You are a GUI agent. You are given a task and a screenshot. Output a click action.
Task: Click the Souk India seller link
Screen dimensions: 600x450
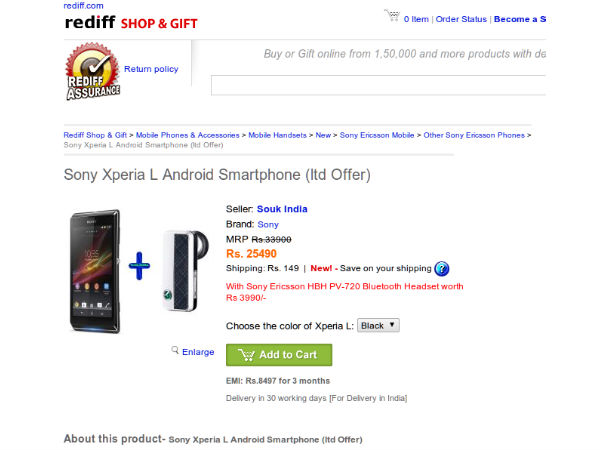282,209
